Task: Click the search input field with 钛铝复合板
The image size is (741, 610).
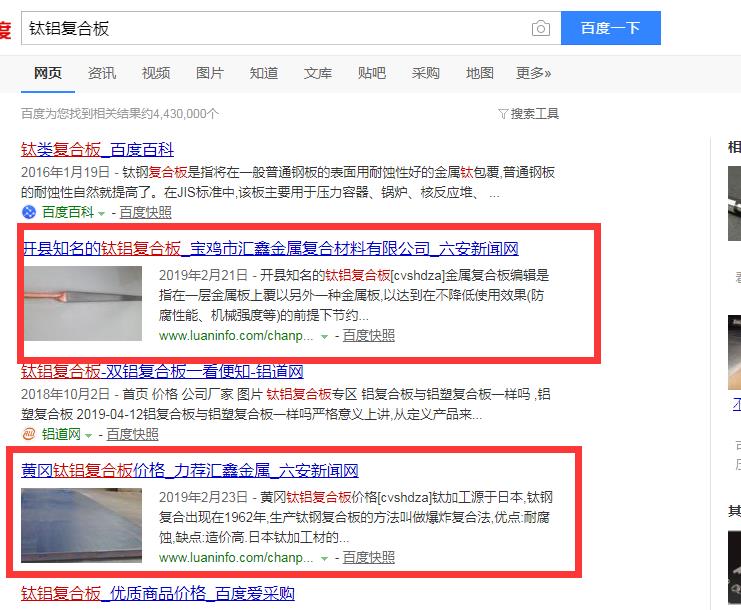Action: pyautogui.click(x=276, y=28)
